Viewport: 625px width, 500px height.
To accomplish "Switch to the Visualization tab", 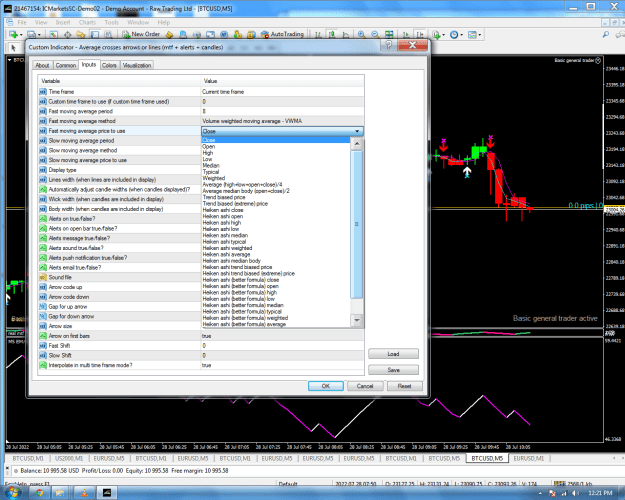I will click(137, 65).
